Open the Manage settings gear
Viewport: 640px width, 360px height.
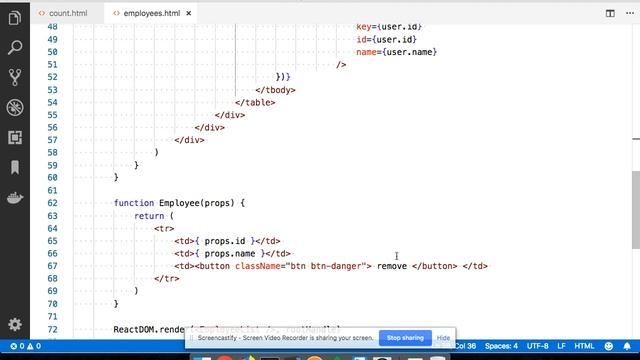(15, 324)
